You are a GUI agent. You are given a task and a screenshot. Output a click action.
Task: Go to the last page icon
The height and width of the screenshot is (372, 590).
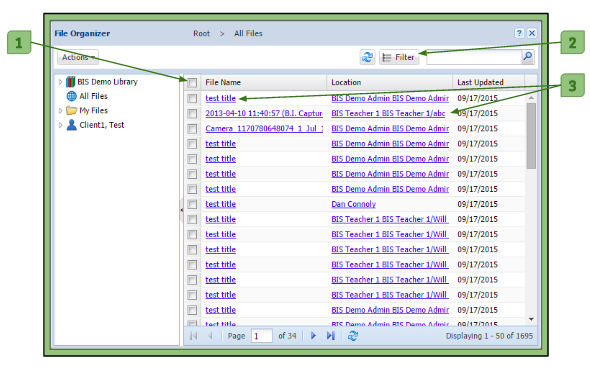tap(330, 336)
